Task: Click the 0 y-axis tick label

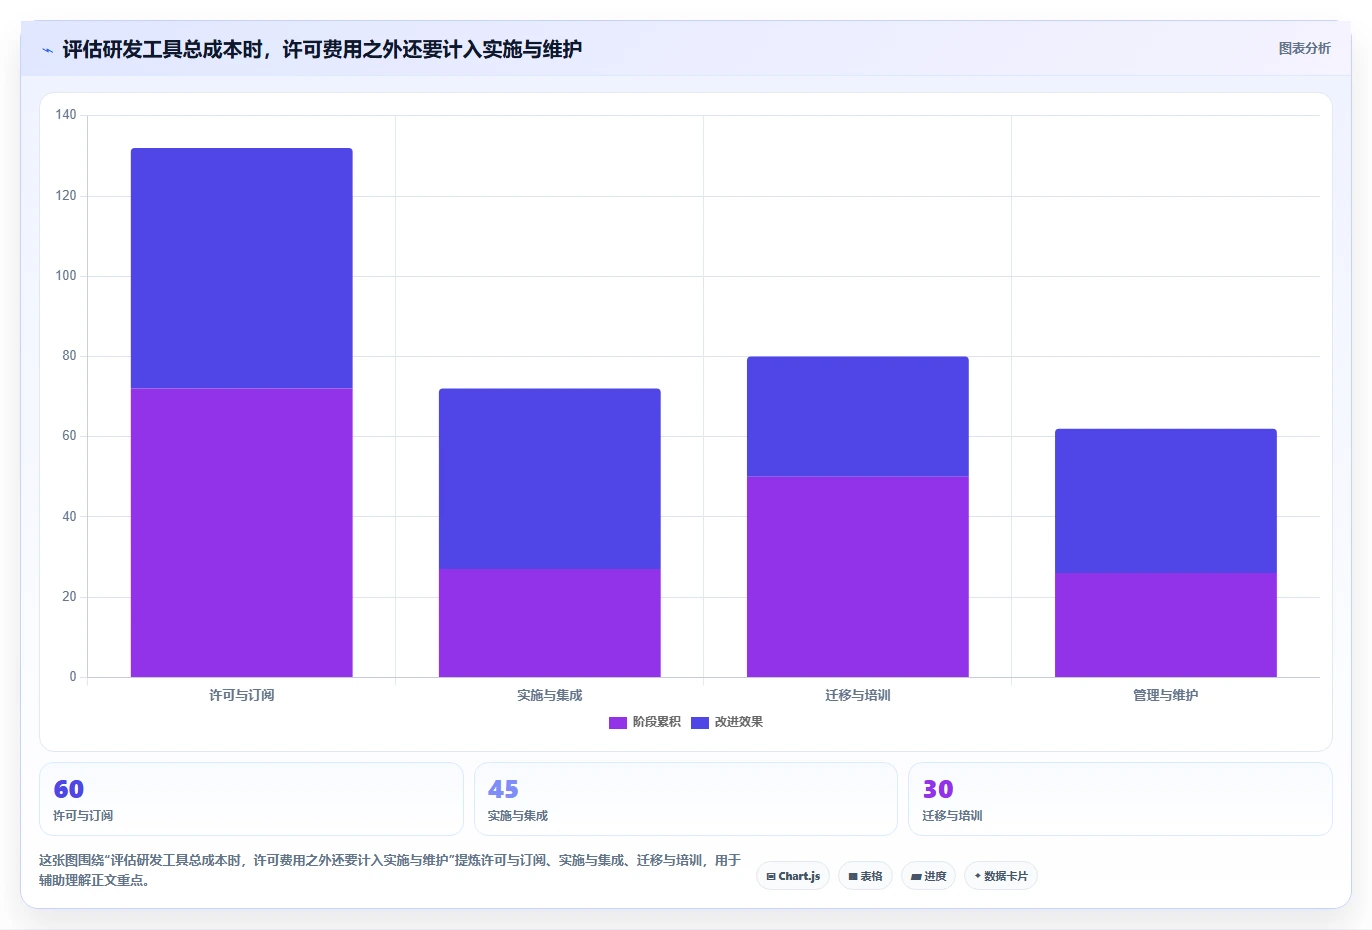Action: click(x=73, y=677)
